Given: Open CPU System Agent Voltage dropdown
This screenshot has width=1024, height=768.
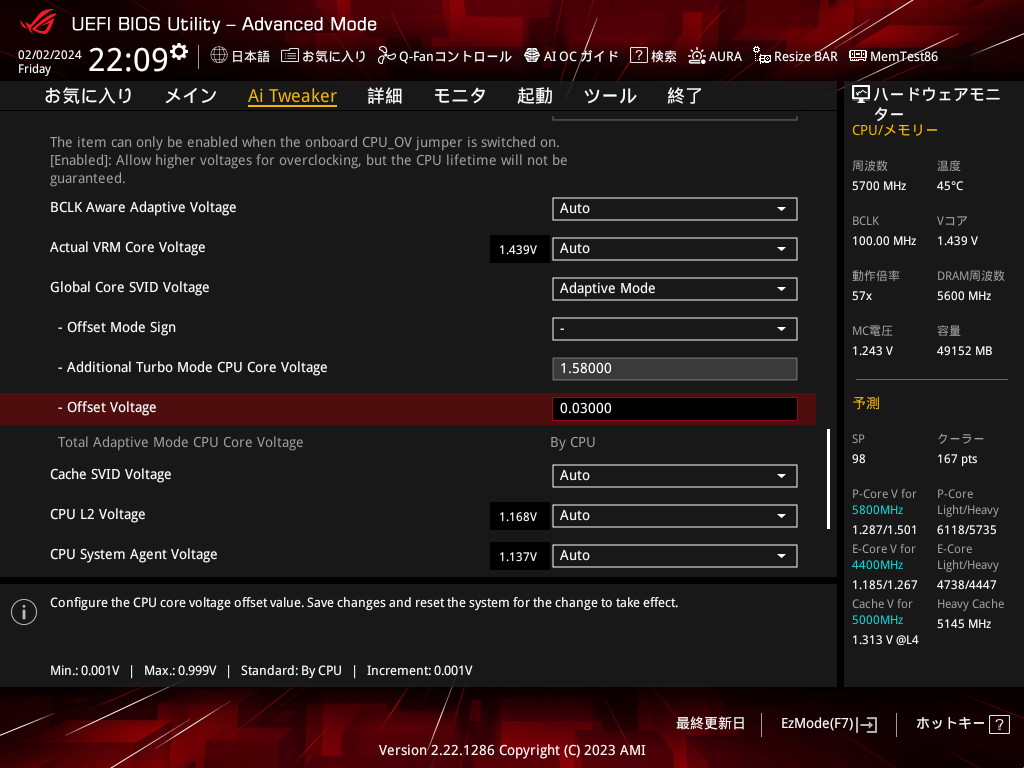Looking at the screenshot, I should [x=675, y=556].
